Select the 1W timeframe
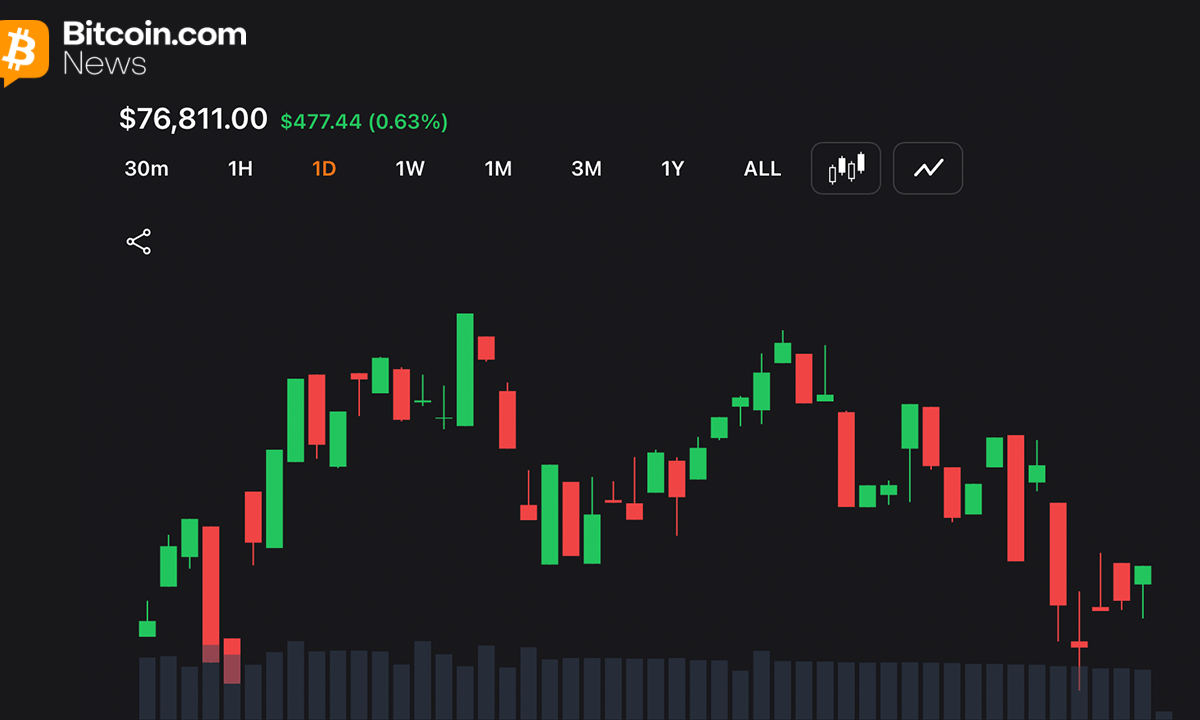 (x=410, y=169)
